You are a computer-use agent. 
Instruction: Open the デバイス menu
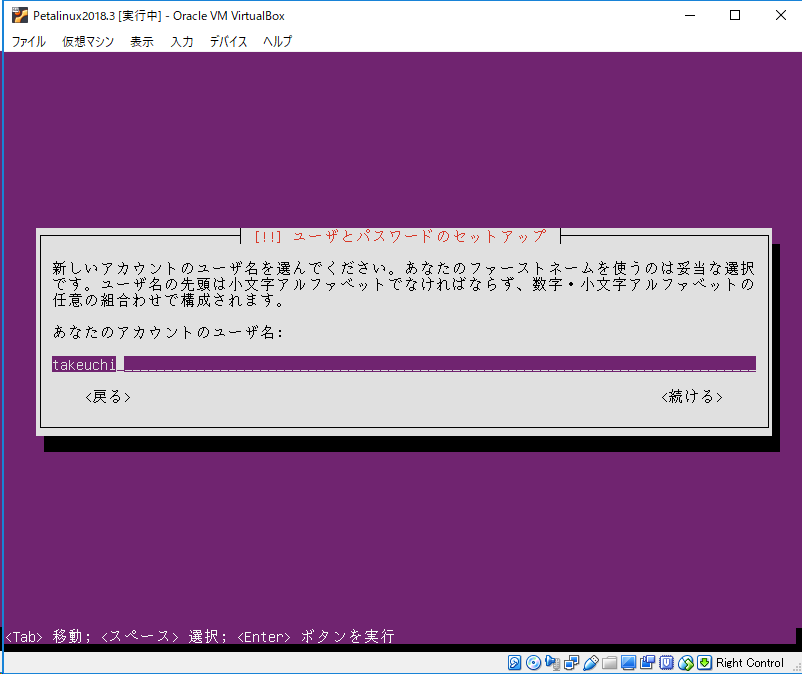(x=228, y=42)
